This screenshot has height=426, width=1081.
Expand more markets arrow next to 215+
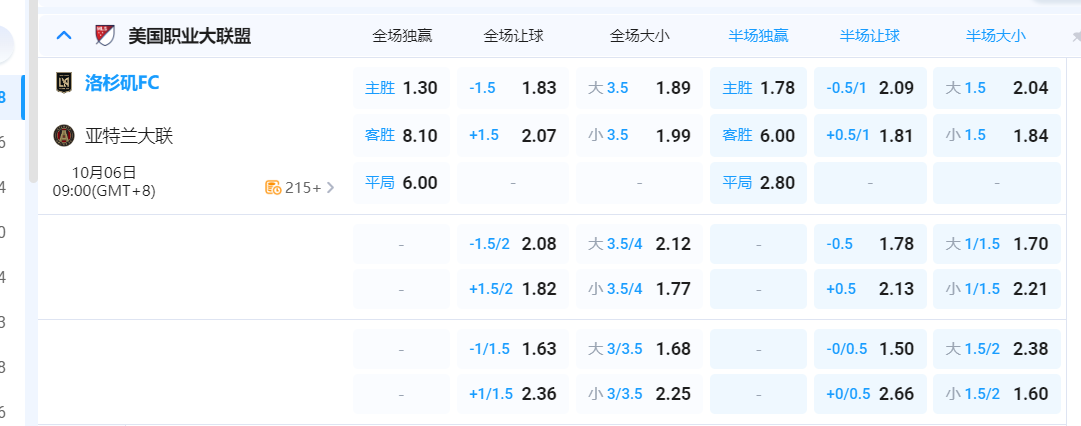pyautogui.click(x=331, y=187)
